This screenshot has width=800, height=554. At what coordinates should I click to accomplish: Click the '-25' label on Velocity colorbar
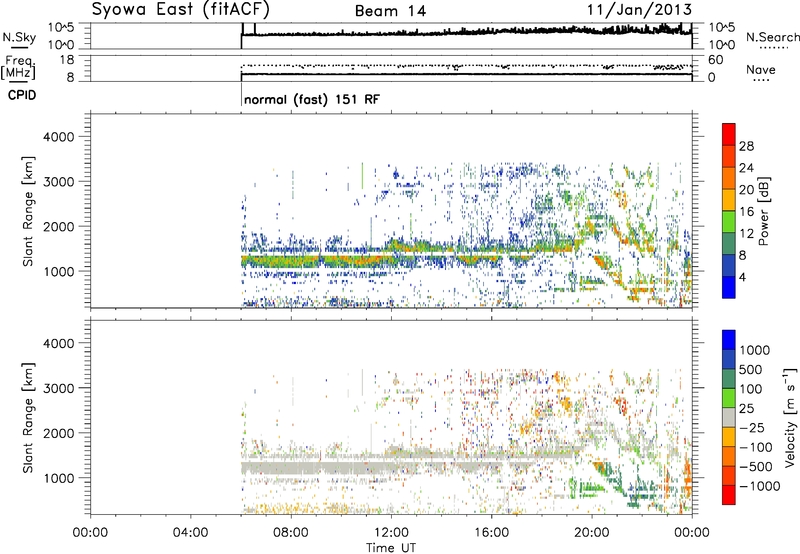pos(752,427)
